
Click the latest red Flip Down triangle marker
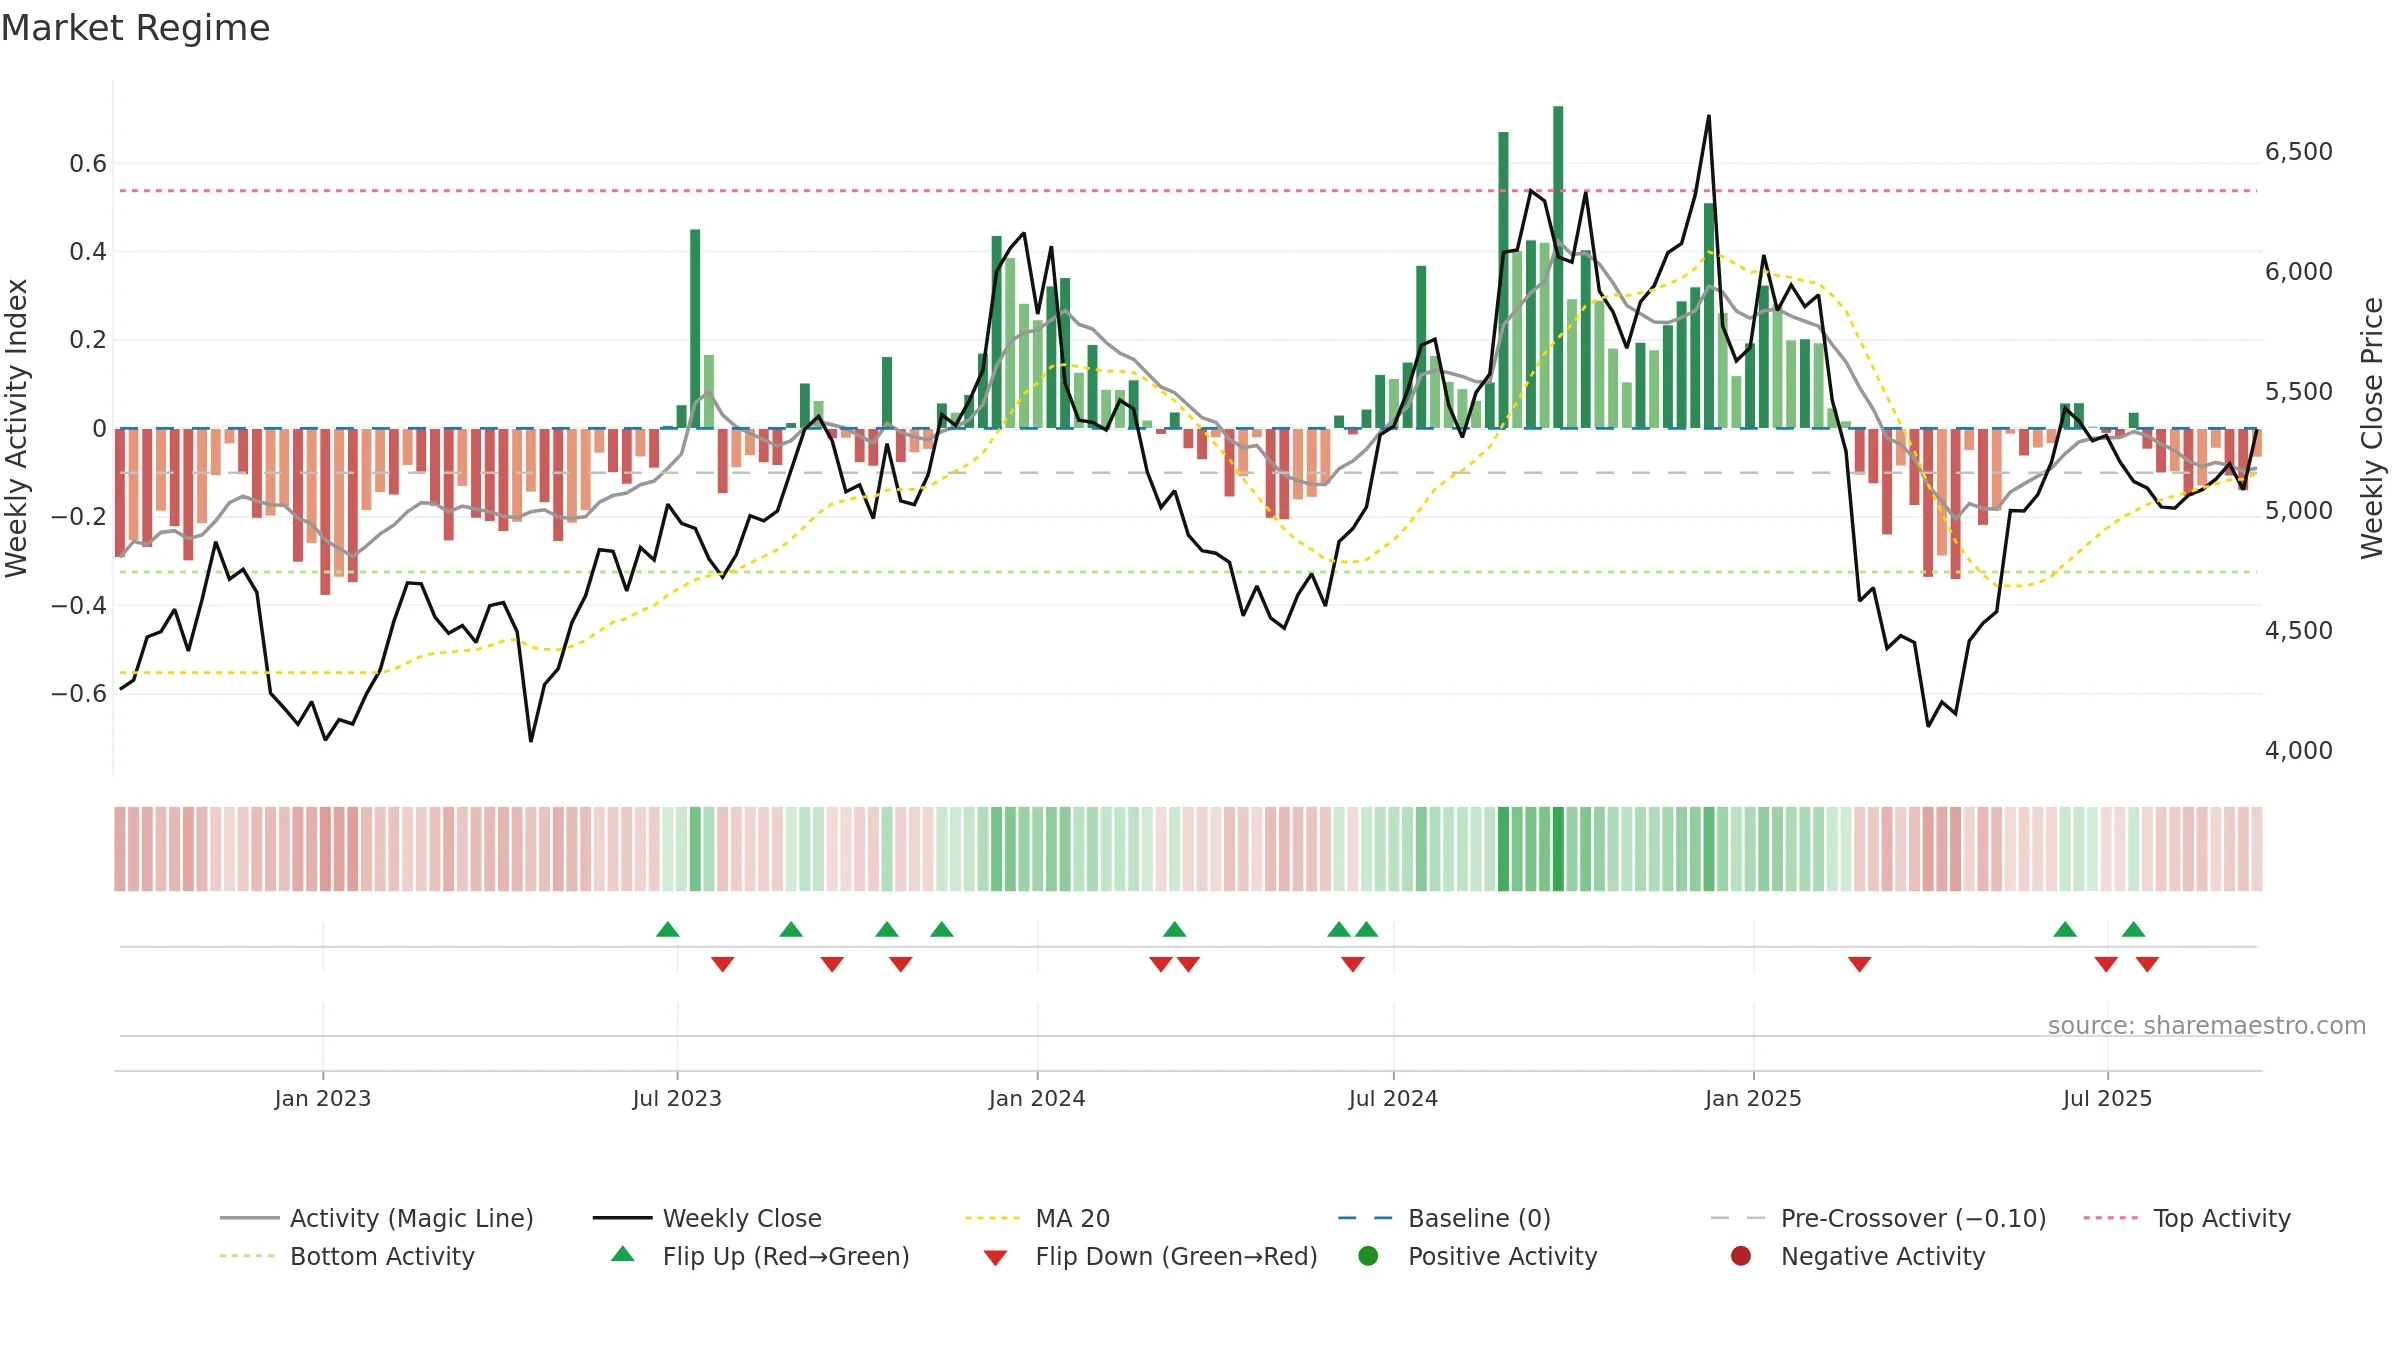2147,964
